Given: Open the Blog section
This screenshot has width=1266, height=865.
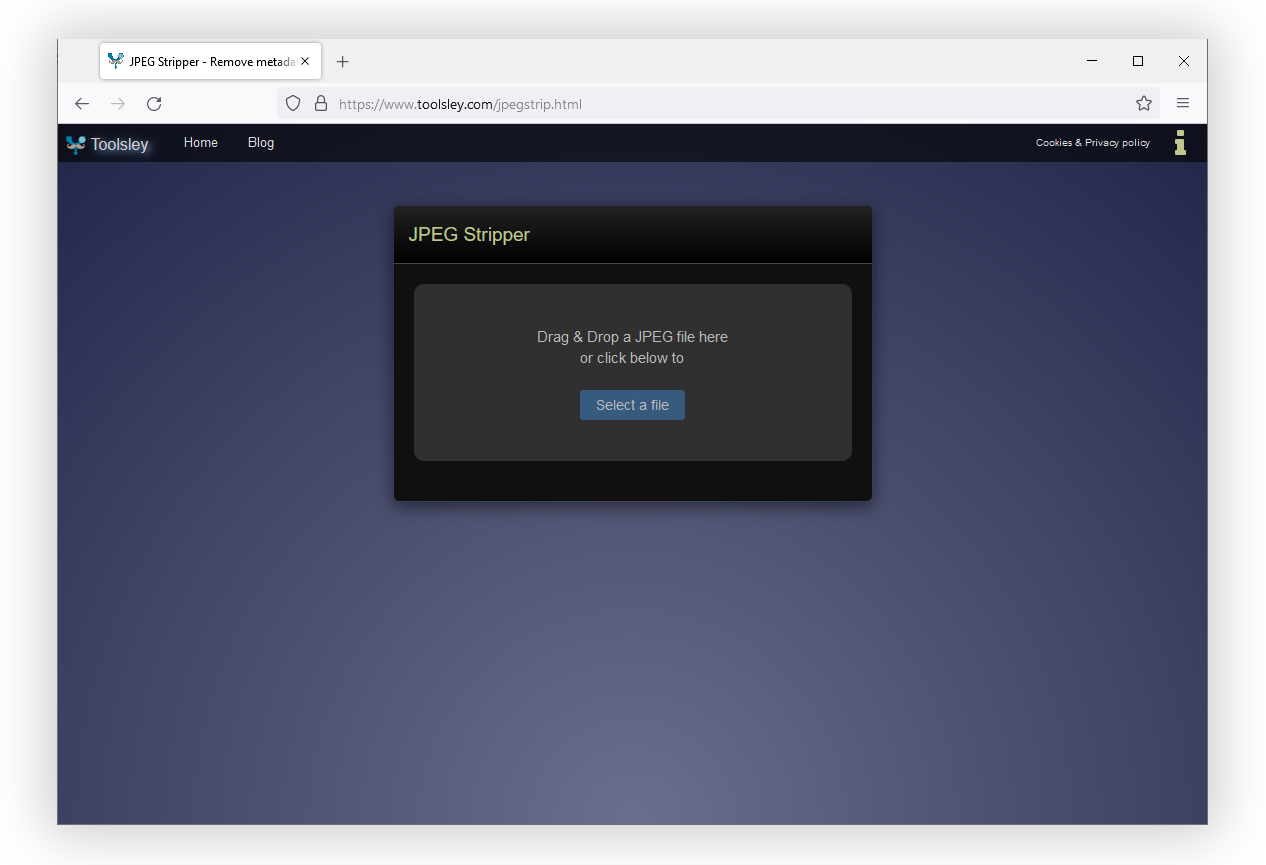Looking at the screenshot, I should point(260,142).
